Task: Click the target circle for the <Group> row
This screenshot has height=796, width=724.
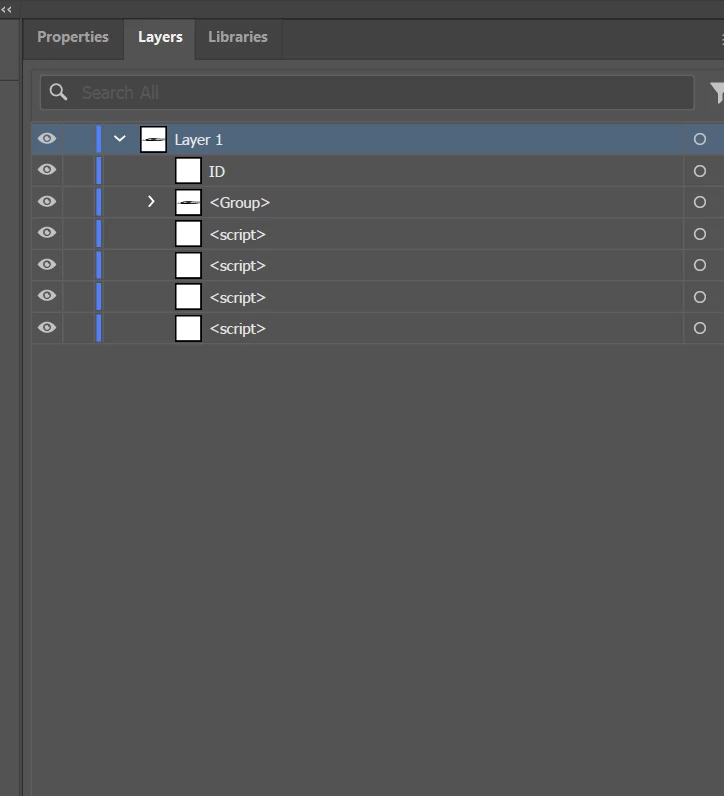Action: coord(700,202)
